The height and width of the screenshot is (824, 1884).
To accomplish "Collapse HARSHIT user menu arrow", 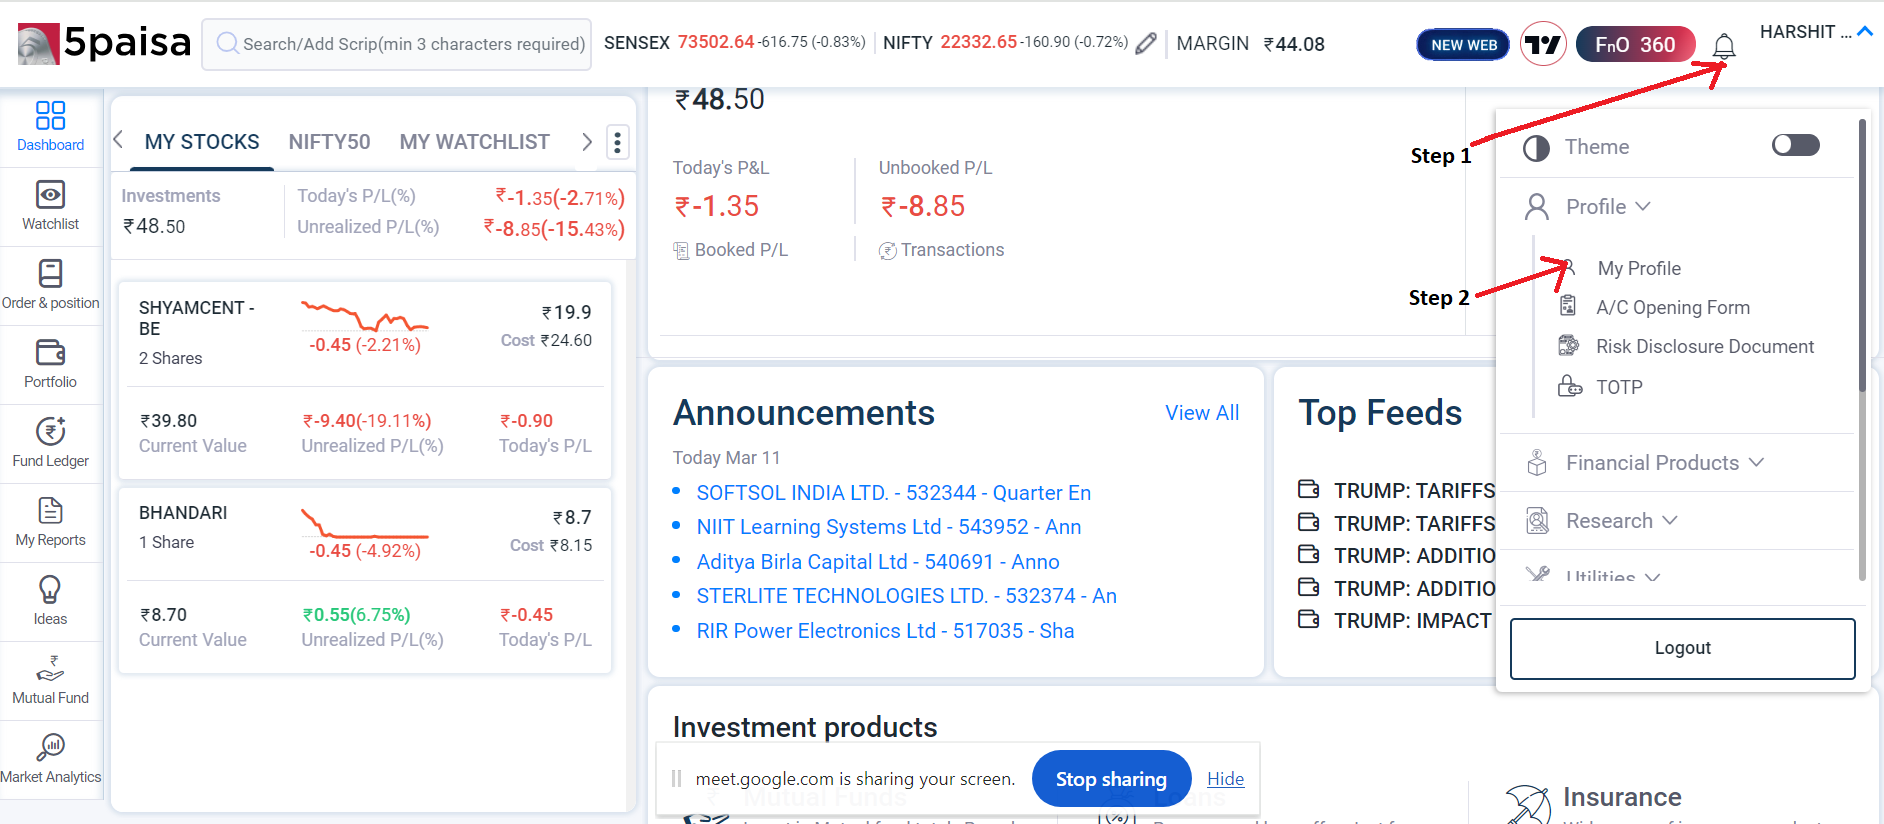I will [1864, 32].
